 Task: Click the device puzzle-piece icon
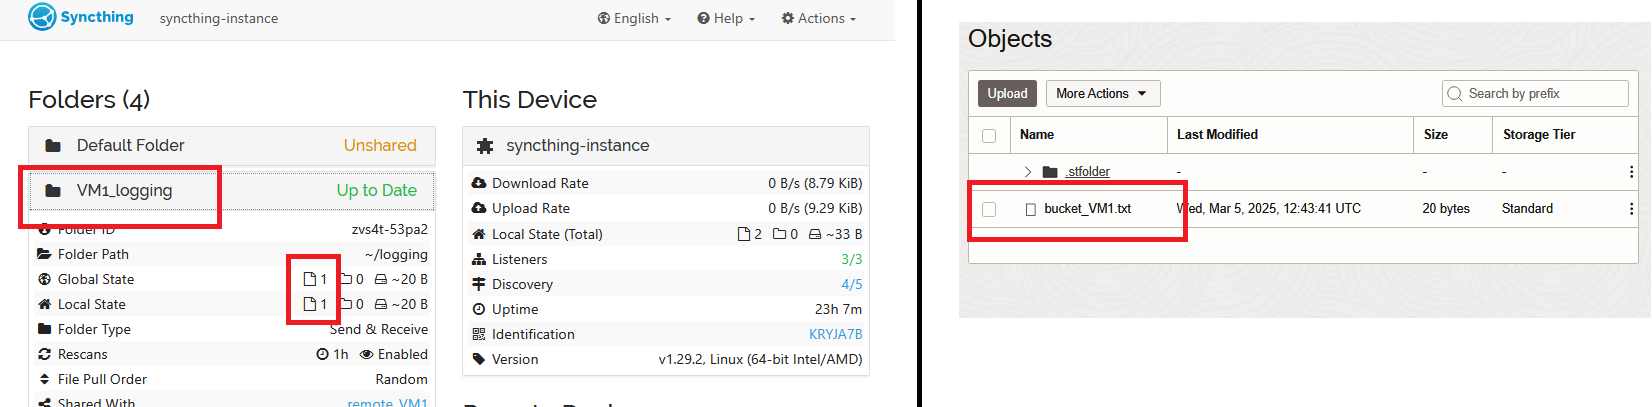[485, 146]
